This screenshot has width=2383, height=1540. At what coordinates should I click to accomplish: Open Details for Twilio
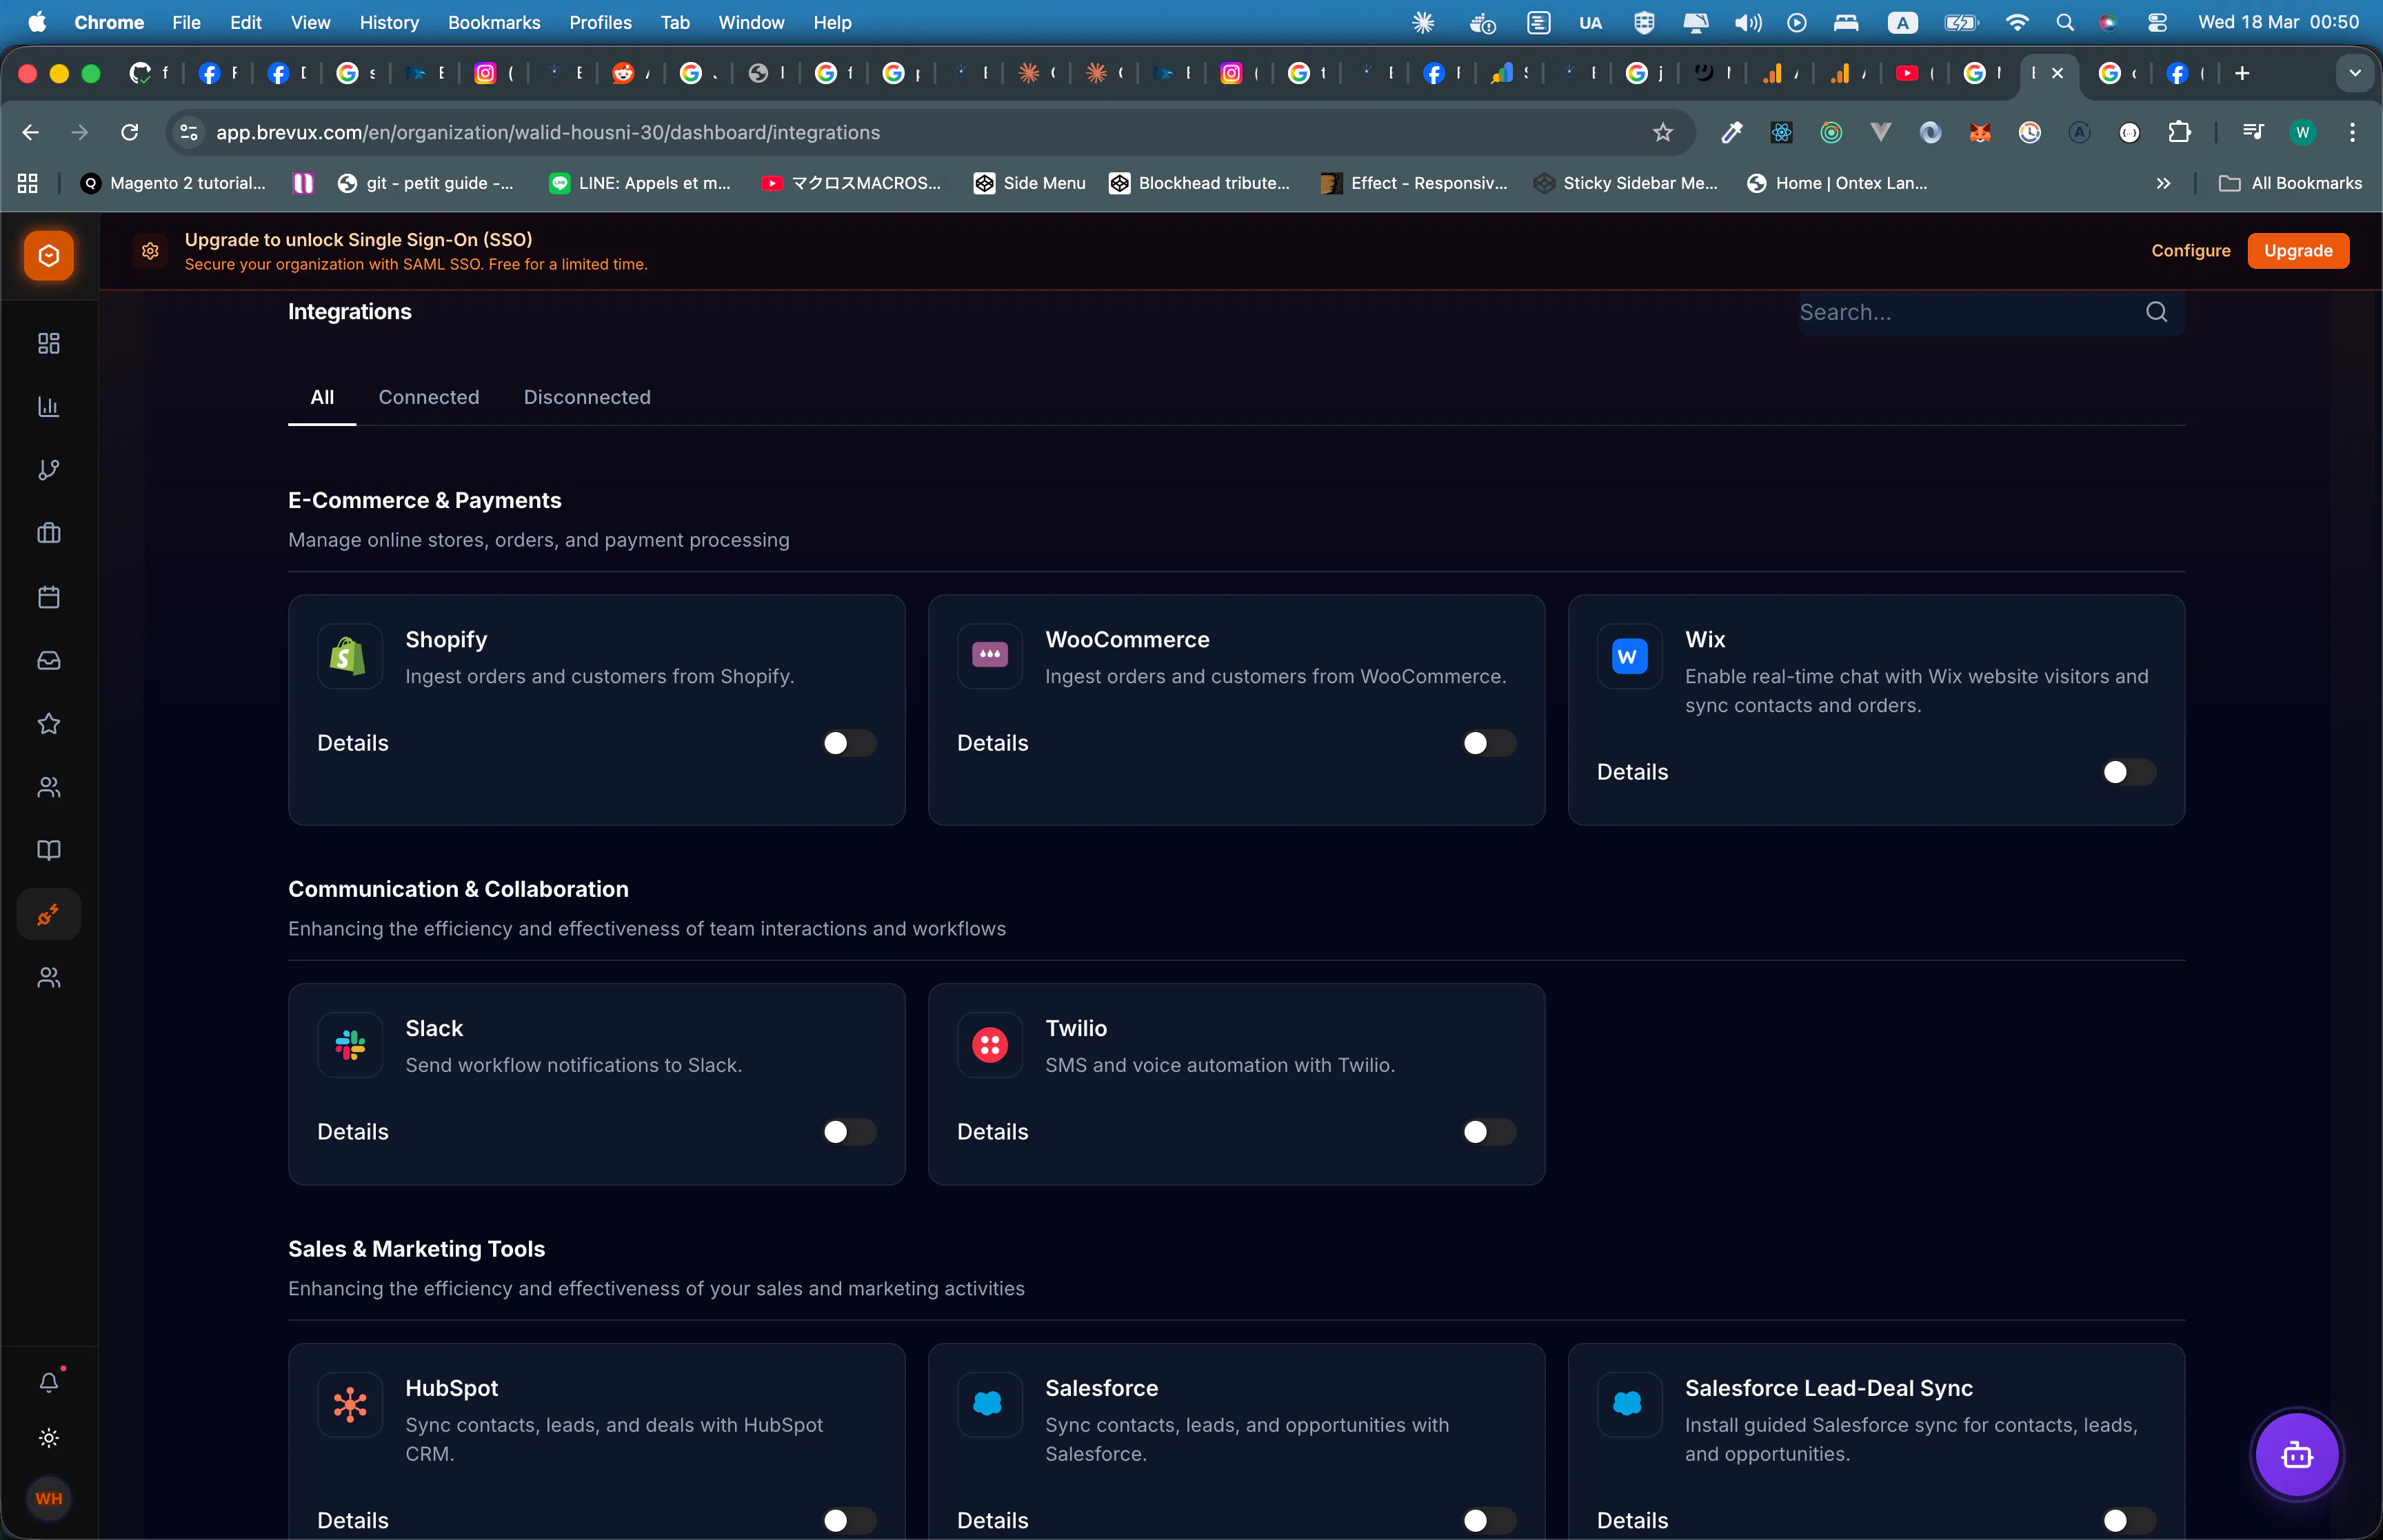(993, 1132)
